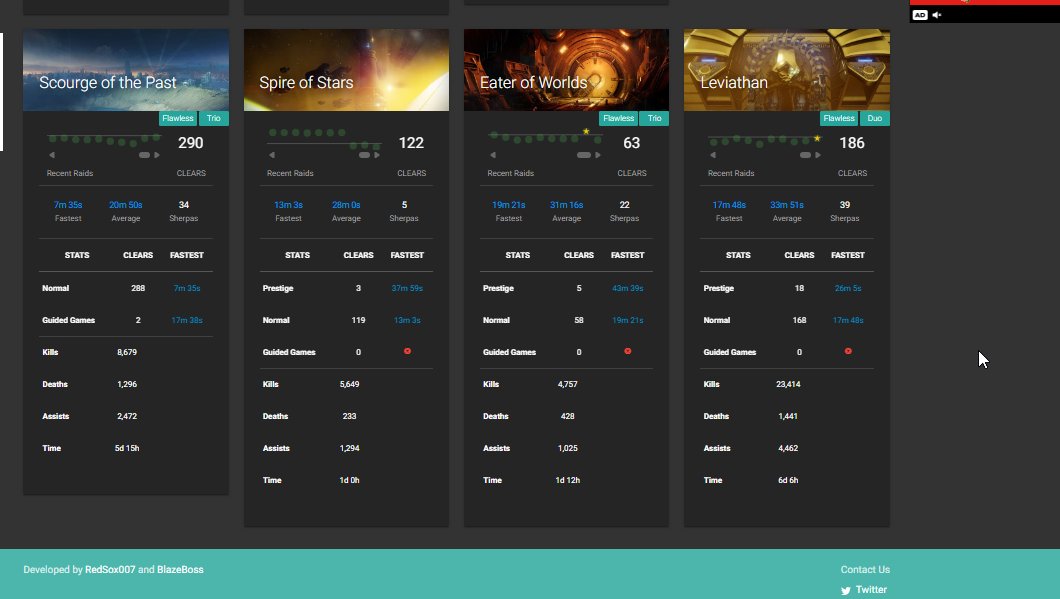Click Leviathan recent raids left arrow
1060x599 pixels.
click(x=713, y=155)
